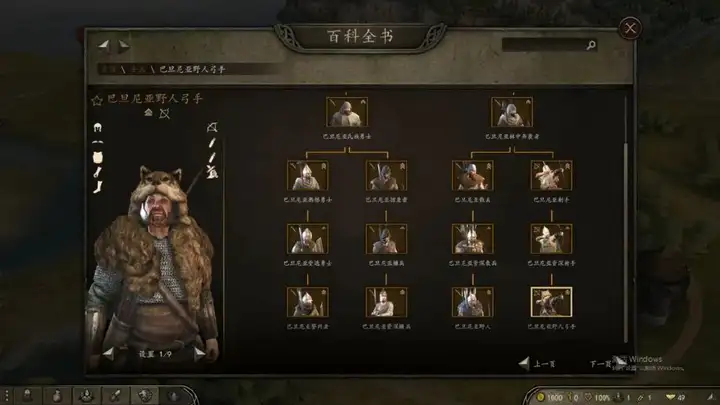Click the bow weapon slot icon
720x405 pixels.
tap(212, 127)
